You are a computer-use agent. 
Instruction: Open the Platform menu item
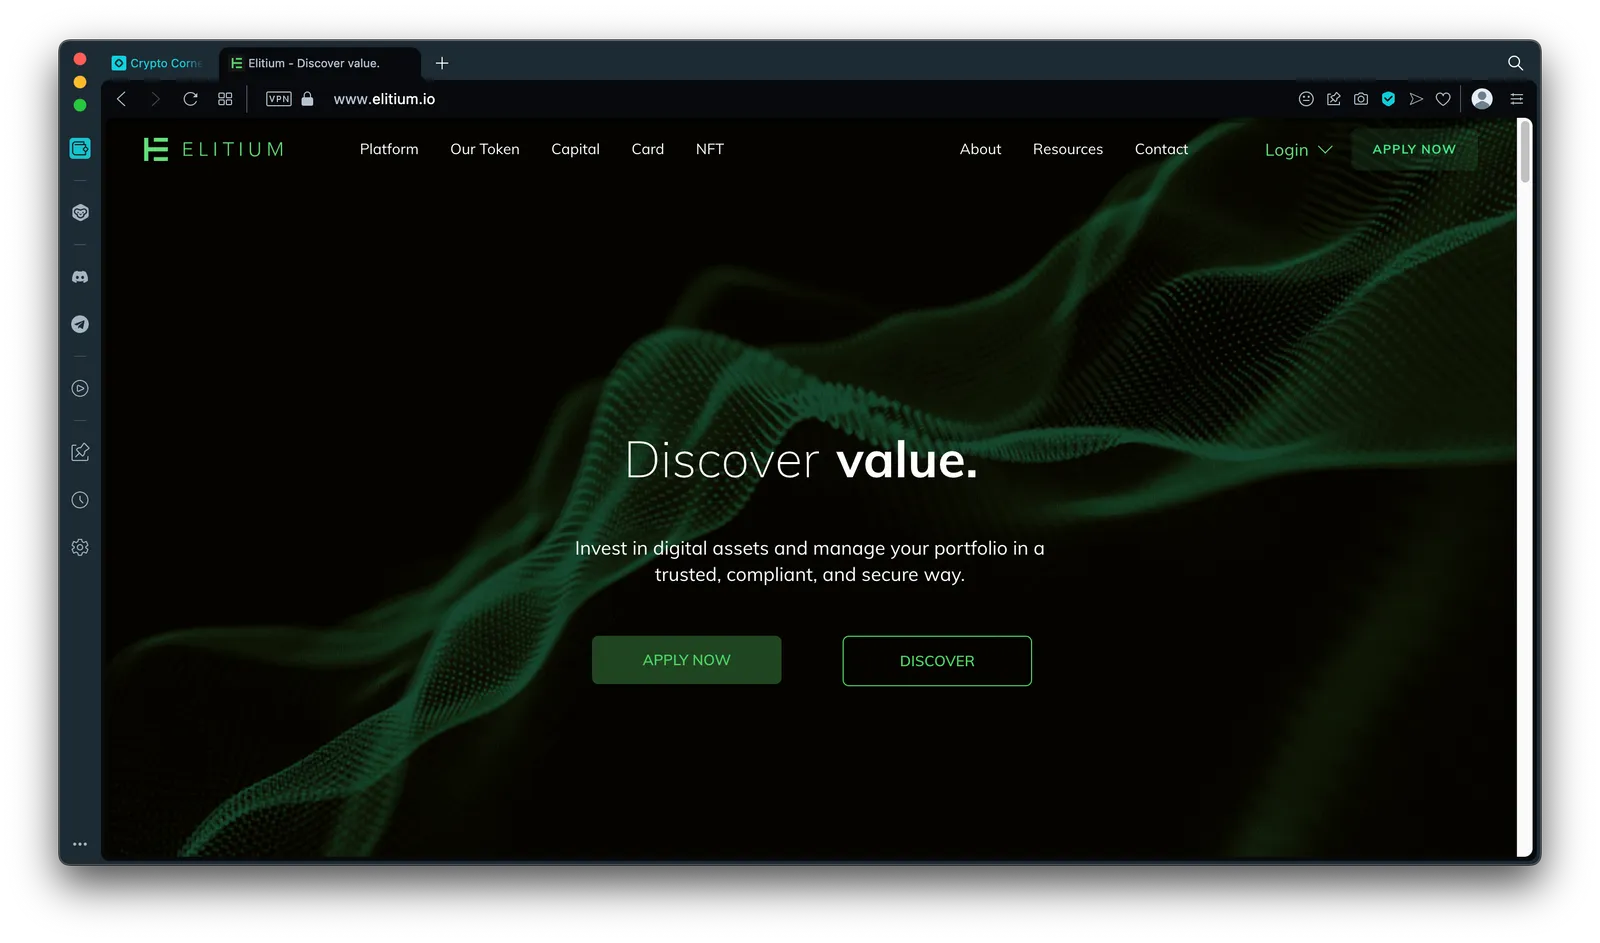pos(389,149)
